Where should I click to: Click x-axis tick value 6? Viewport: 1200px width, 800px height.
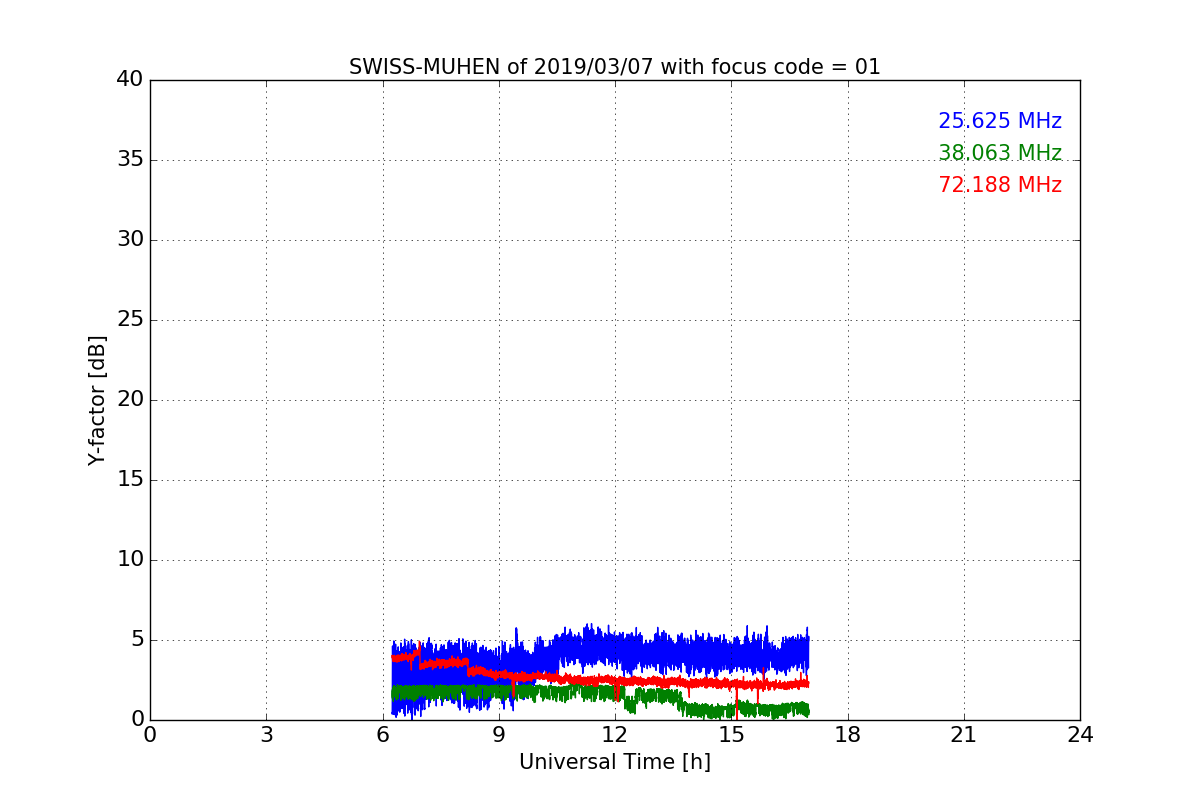point(383,735)
